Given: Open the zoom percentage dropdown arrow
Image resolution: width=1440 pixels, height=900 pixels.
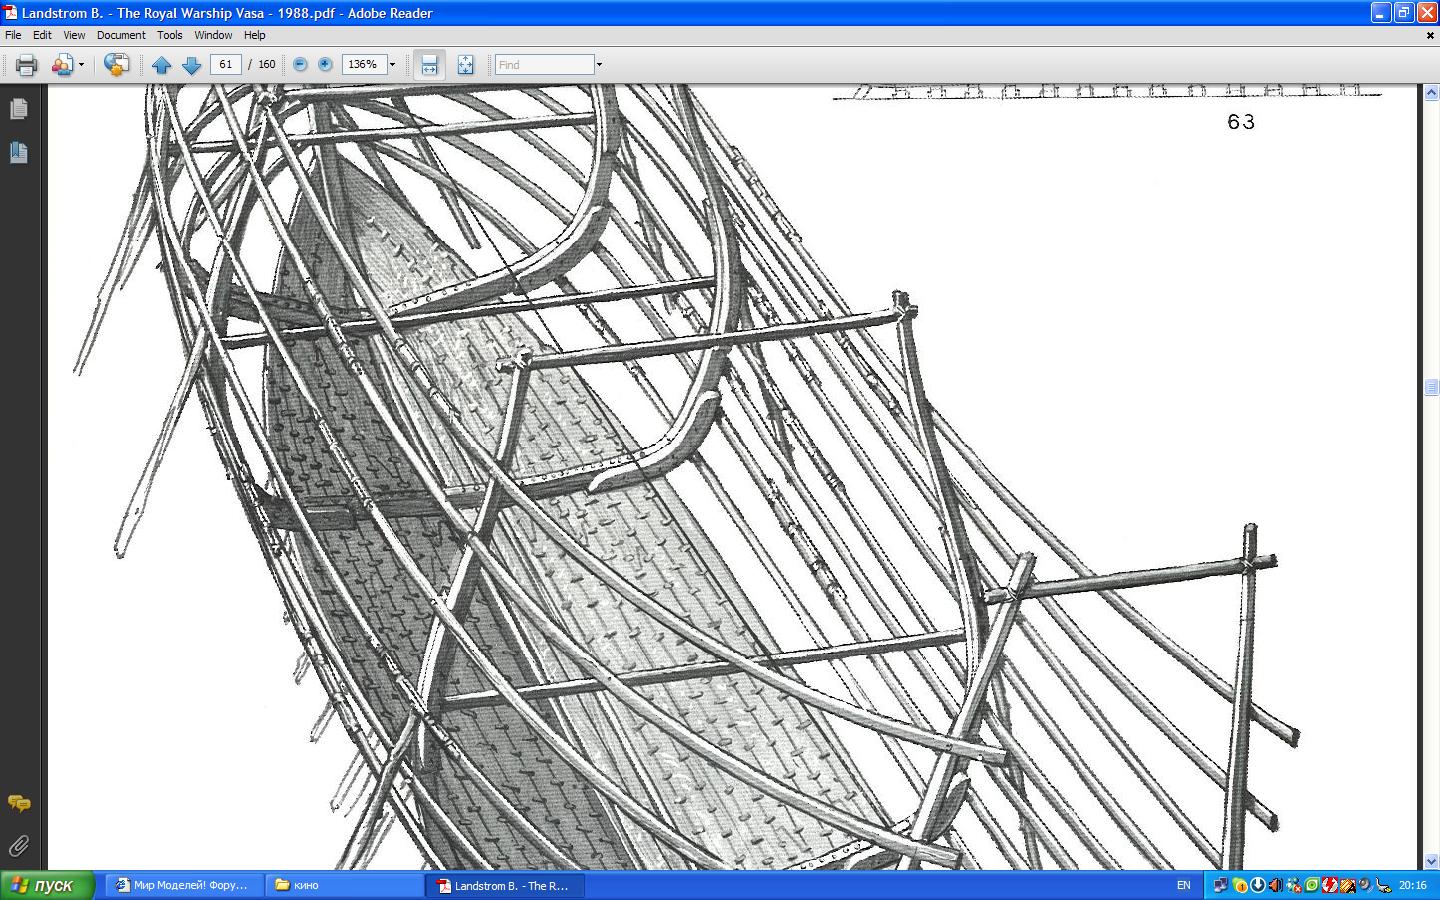Looking at the screenshot, I should [392, 65].
